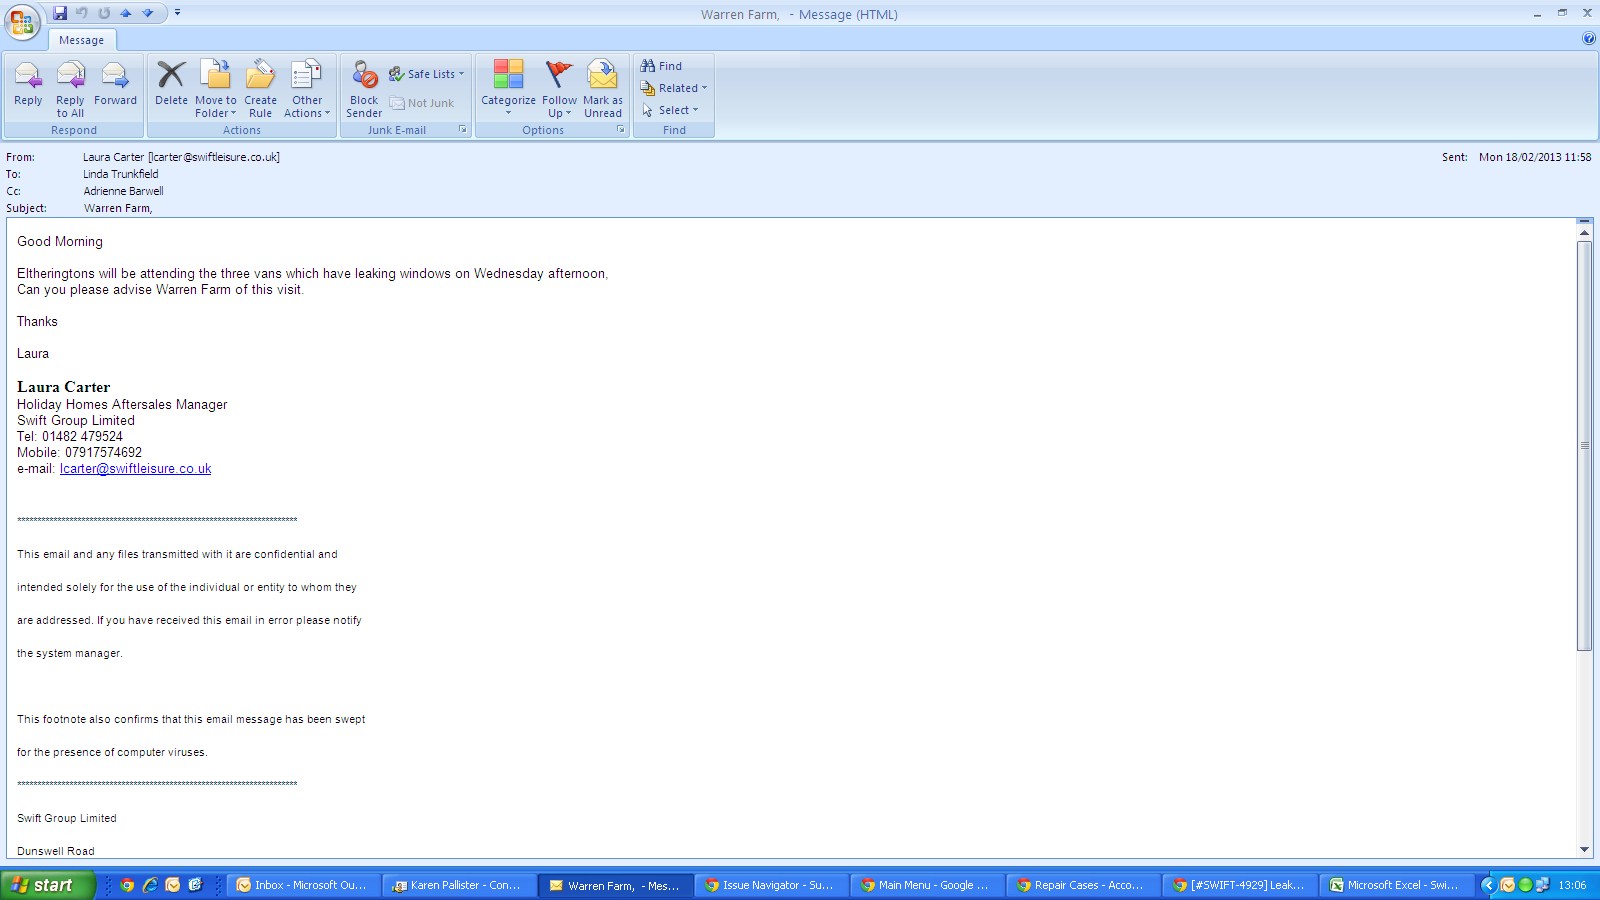The image size is (1600, 900).
Task: Click the sent date Mon 18/02/2013 11:58
Action: coord(1535,157)
